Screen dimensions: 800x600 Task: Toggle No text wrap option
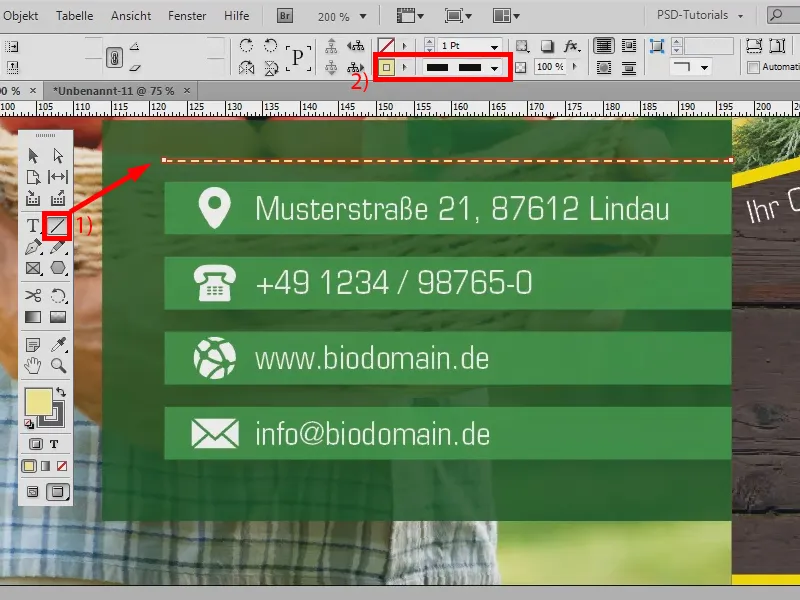[604, 46]
